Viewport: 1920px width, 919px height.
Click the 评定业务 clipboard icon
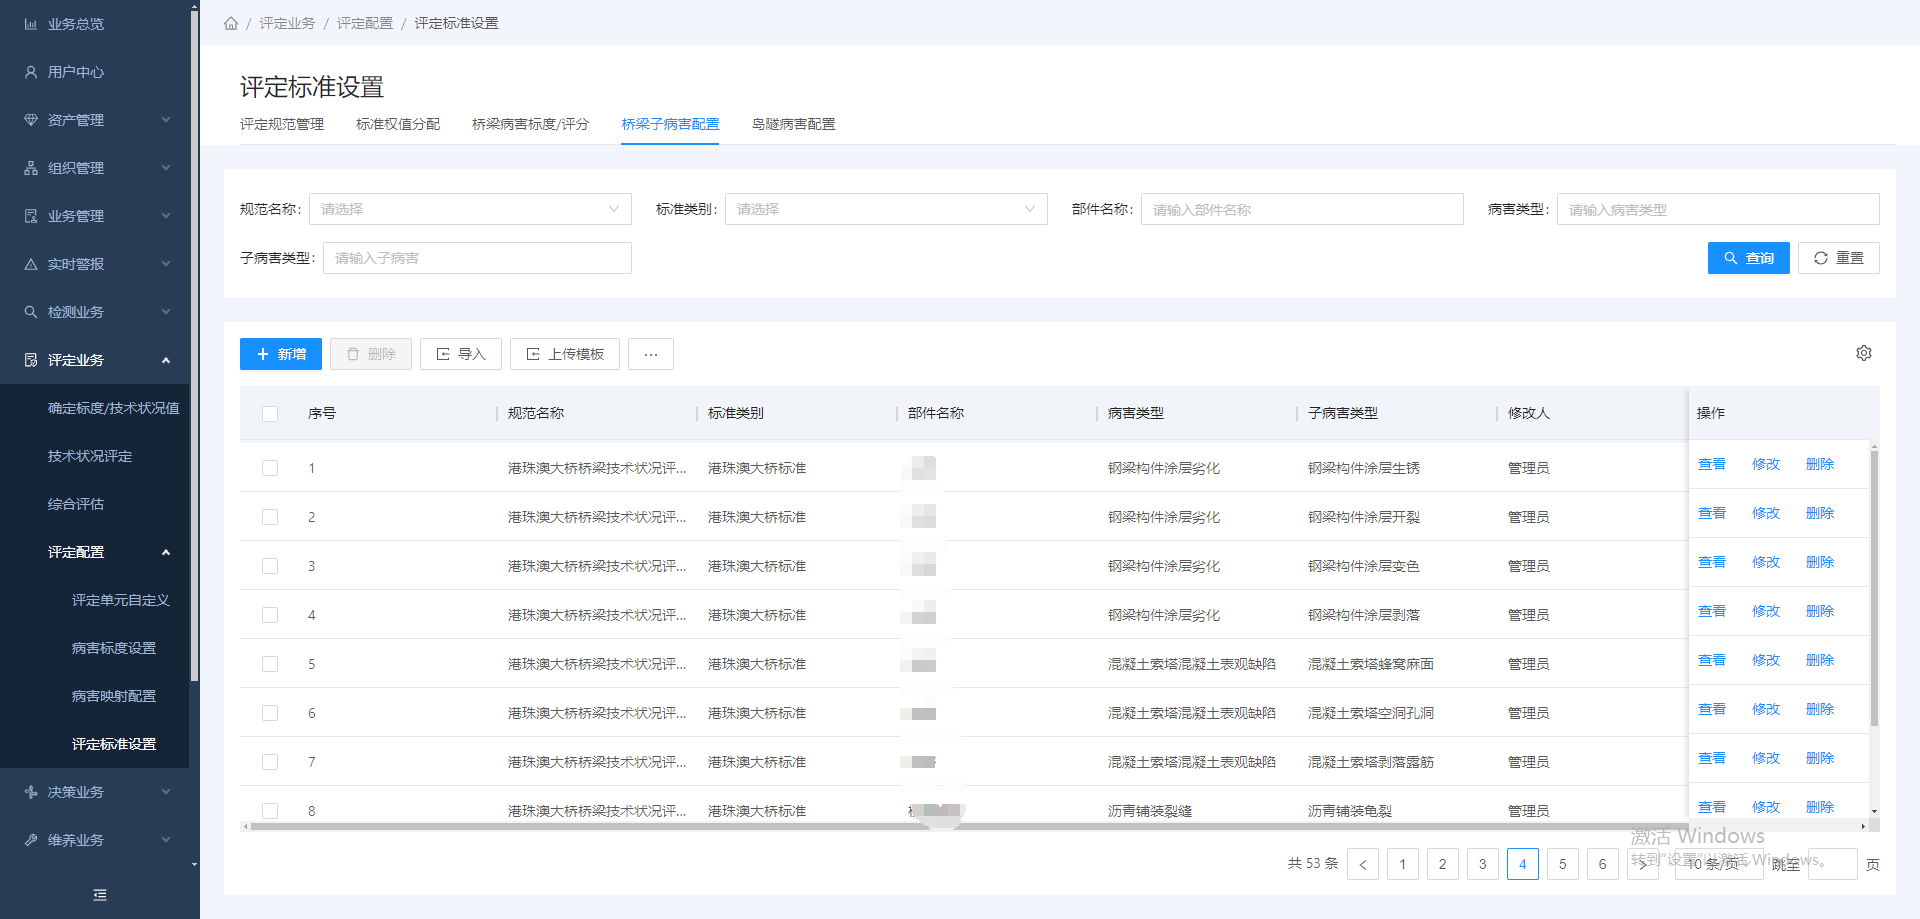(x=31, y=360)
